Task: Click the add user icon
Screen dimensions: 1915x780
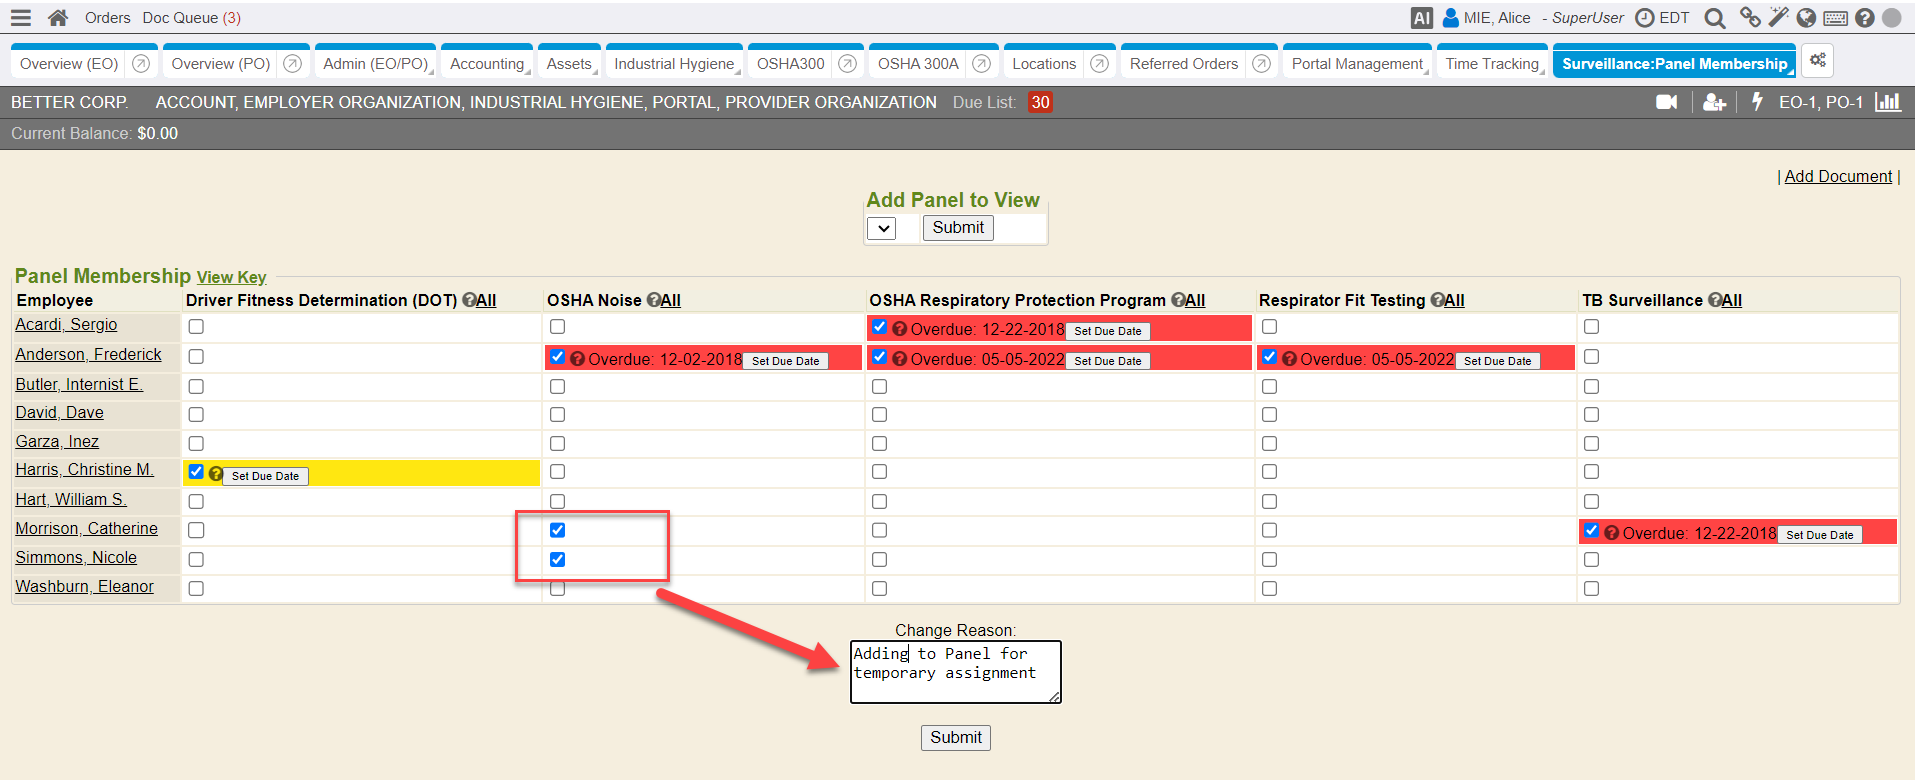Action: (x=1714, y=102)
